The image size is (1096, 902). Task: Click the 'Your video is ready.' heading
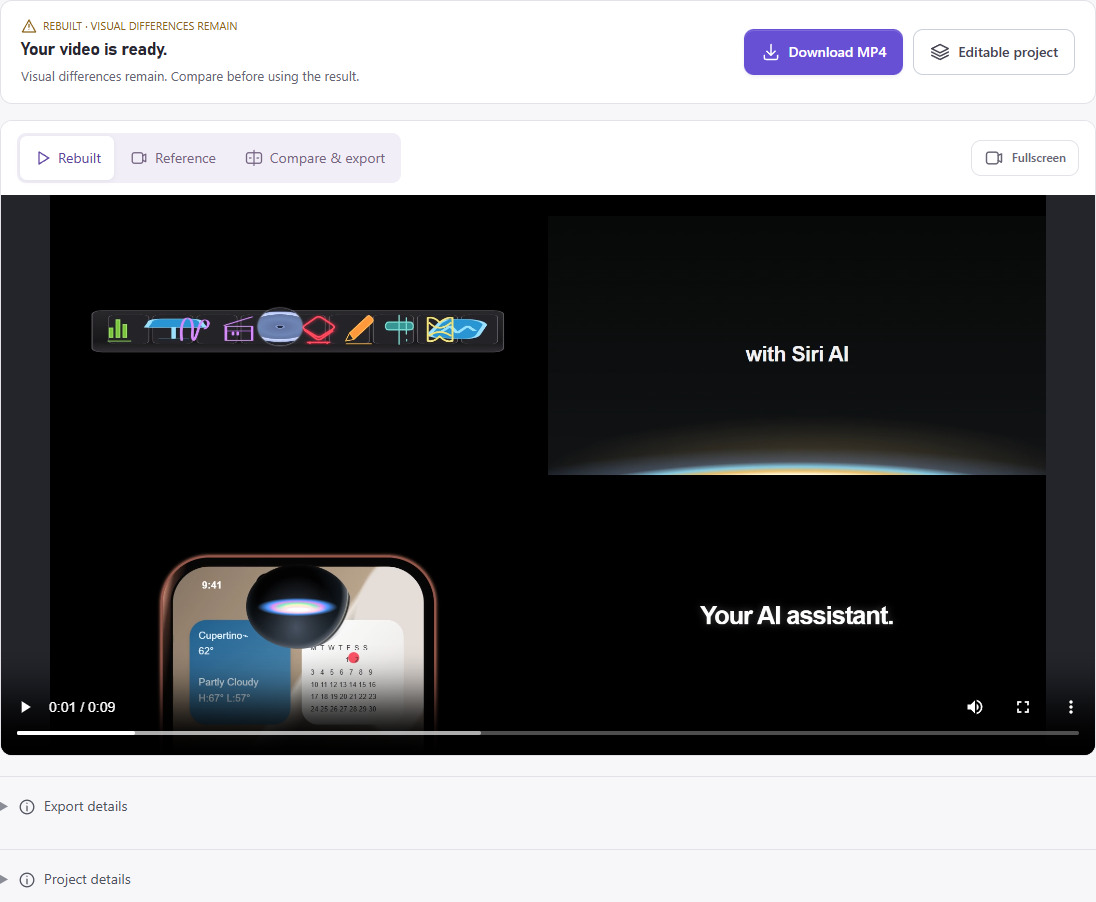pos(94,49)
